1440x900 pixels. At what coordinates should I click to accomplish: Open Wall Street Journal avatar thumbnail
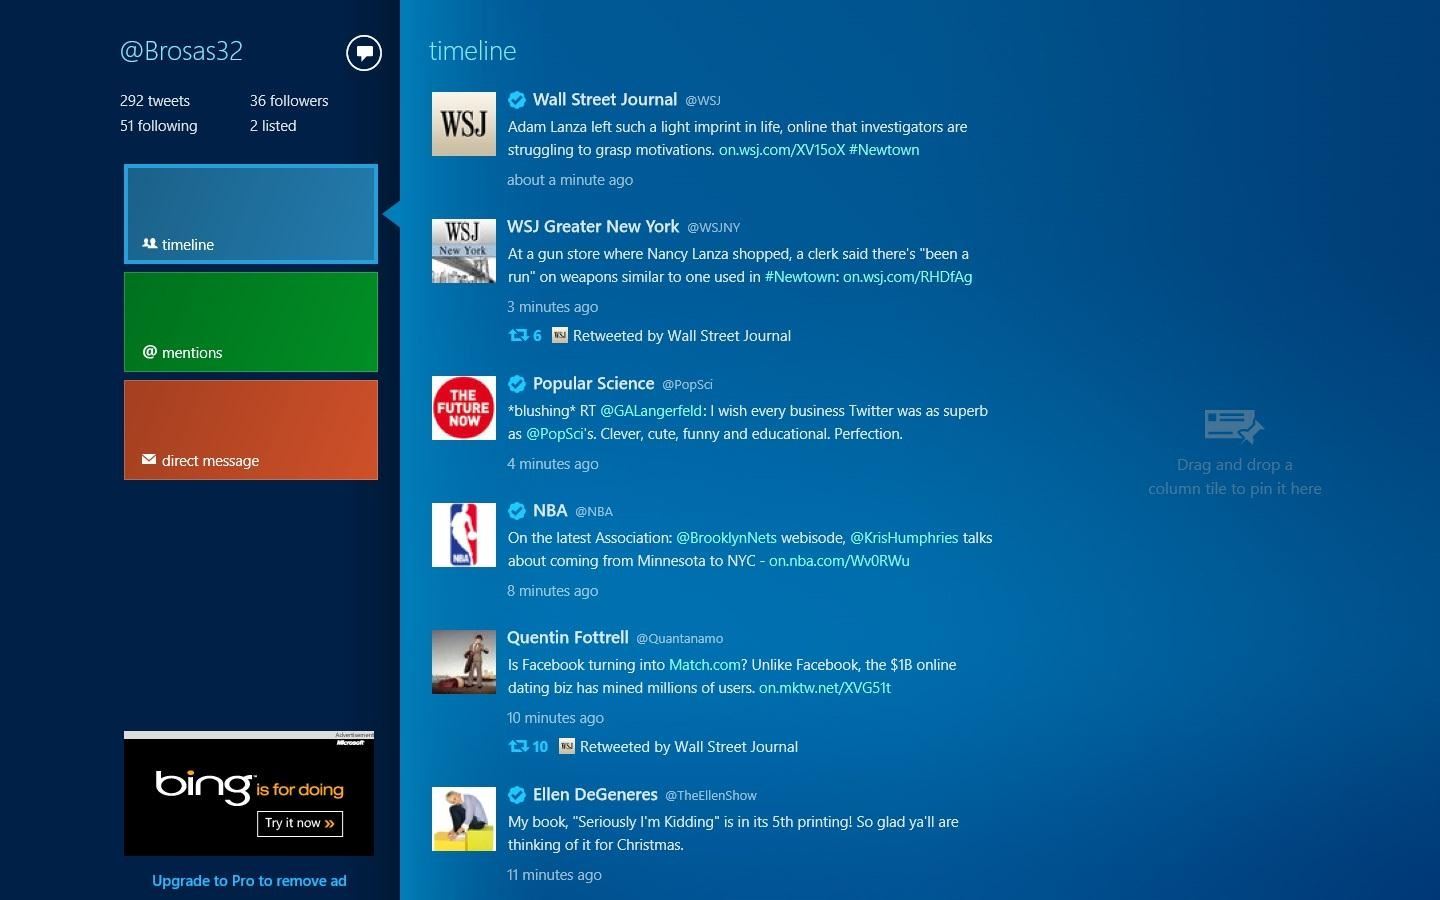pos(464,124)
